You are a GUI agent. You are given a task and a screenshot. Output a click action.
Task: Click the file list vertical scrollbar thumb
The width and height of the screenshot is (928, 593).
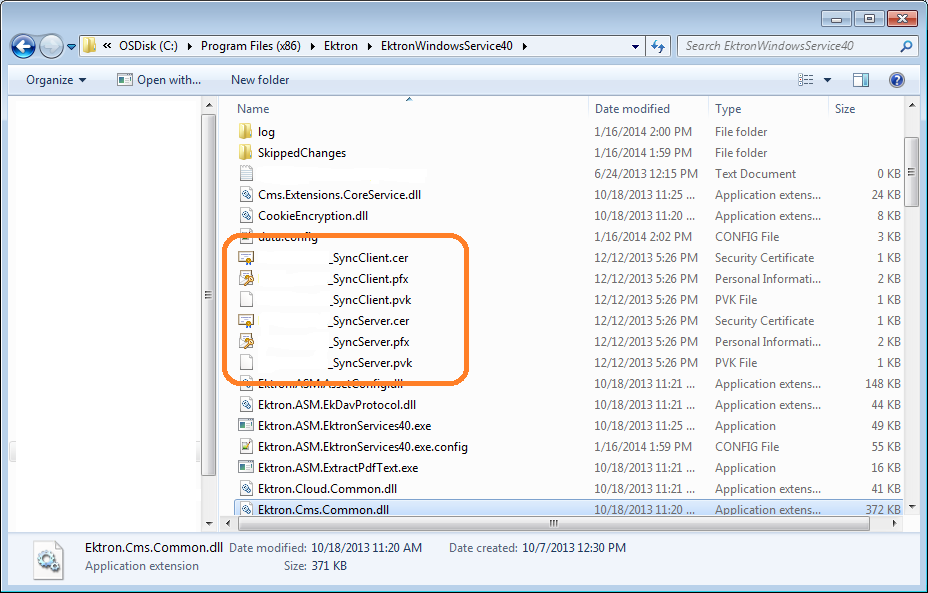[x=912, y=172]
